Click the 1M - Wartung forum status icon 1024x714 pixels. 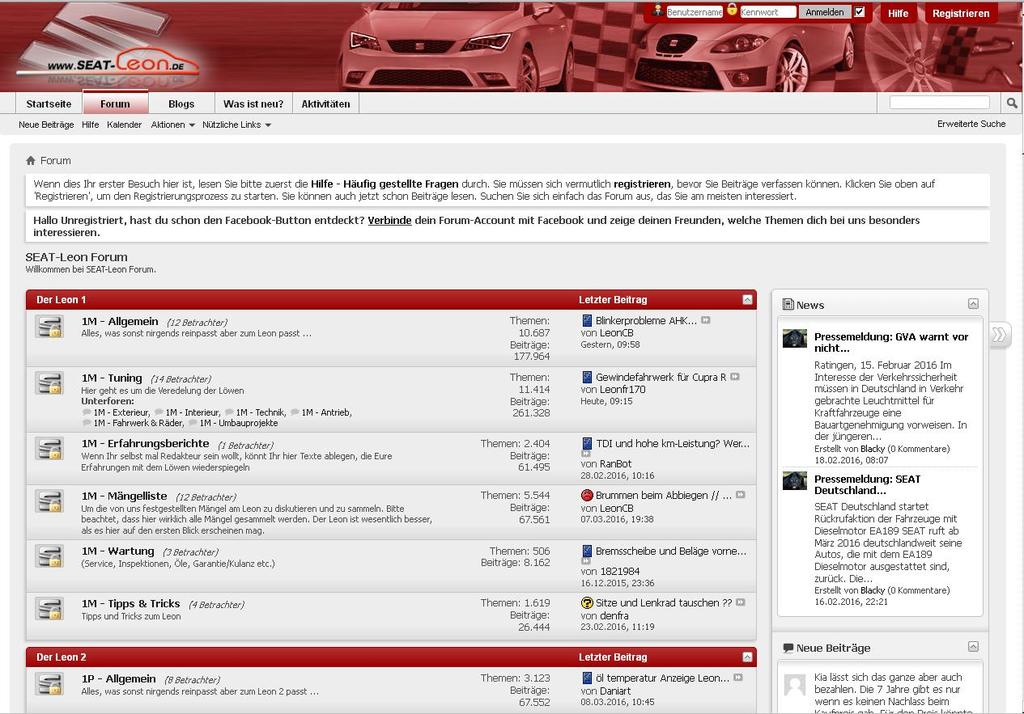click(x=49, y=557)
